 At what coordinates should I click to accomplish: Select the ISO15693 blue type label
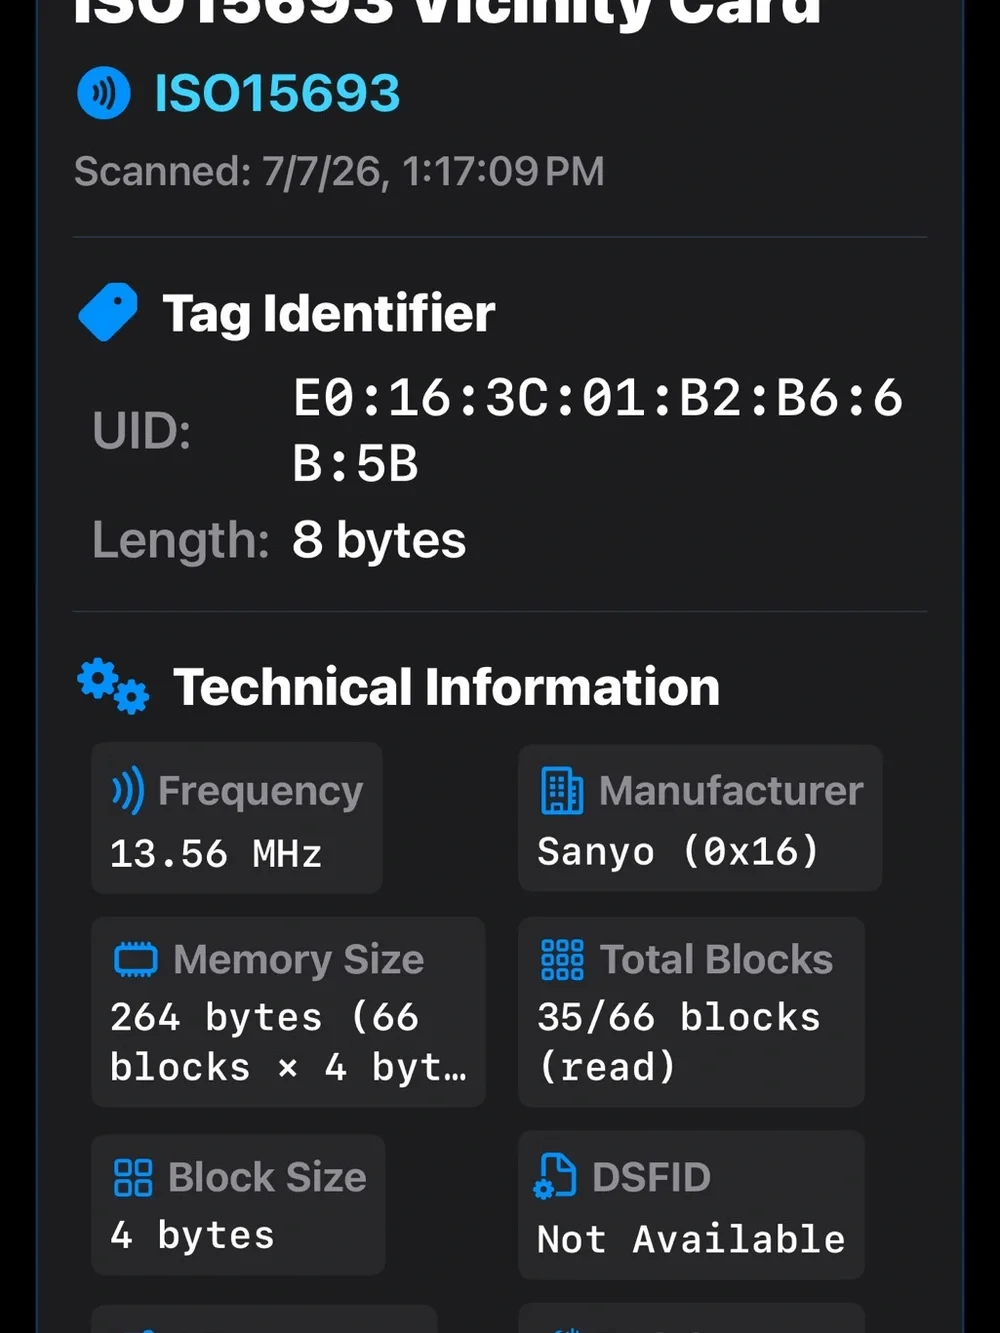tap(277, 94)
